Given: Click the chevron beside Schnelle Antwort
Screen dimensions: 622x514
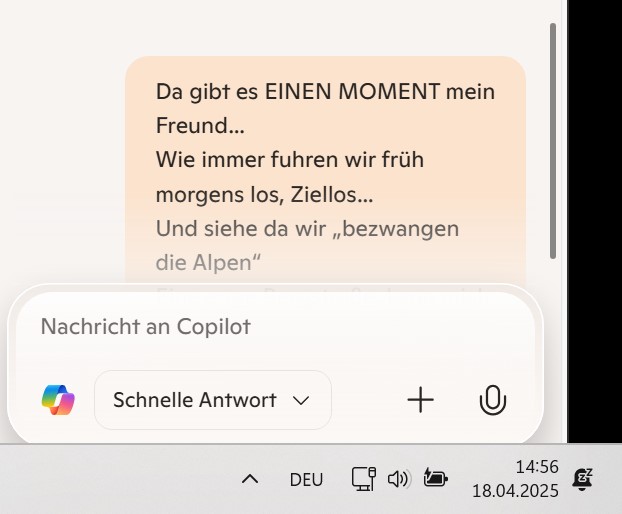Looking at the screenshot, I should coord(301,400).
